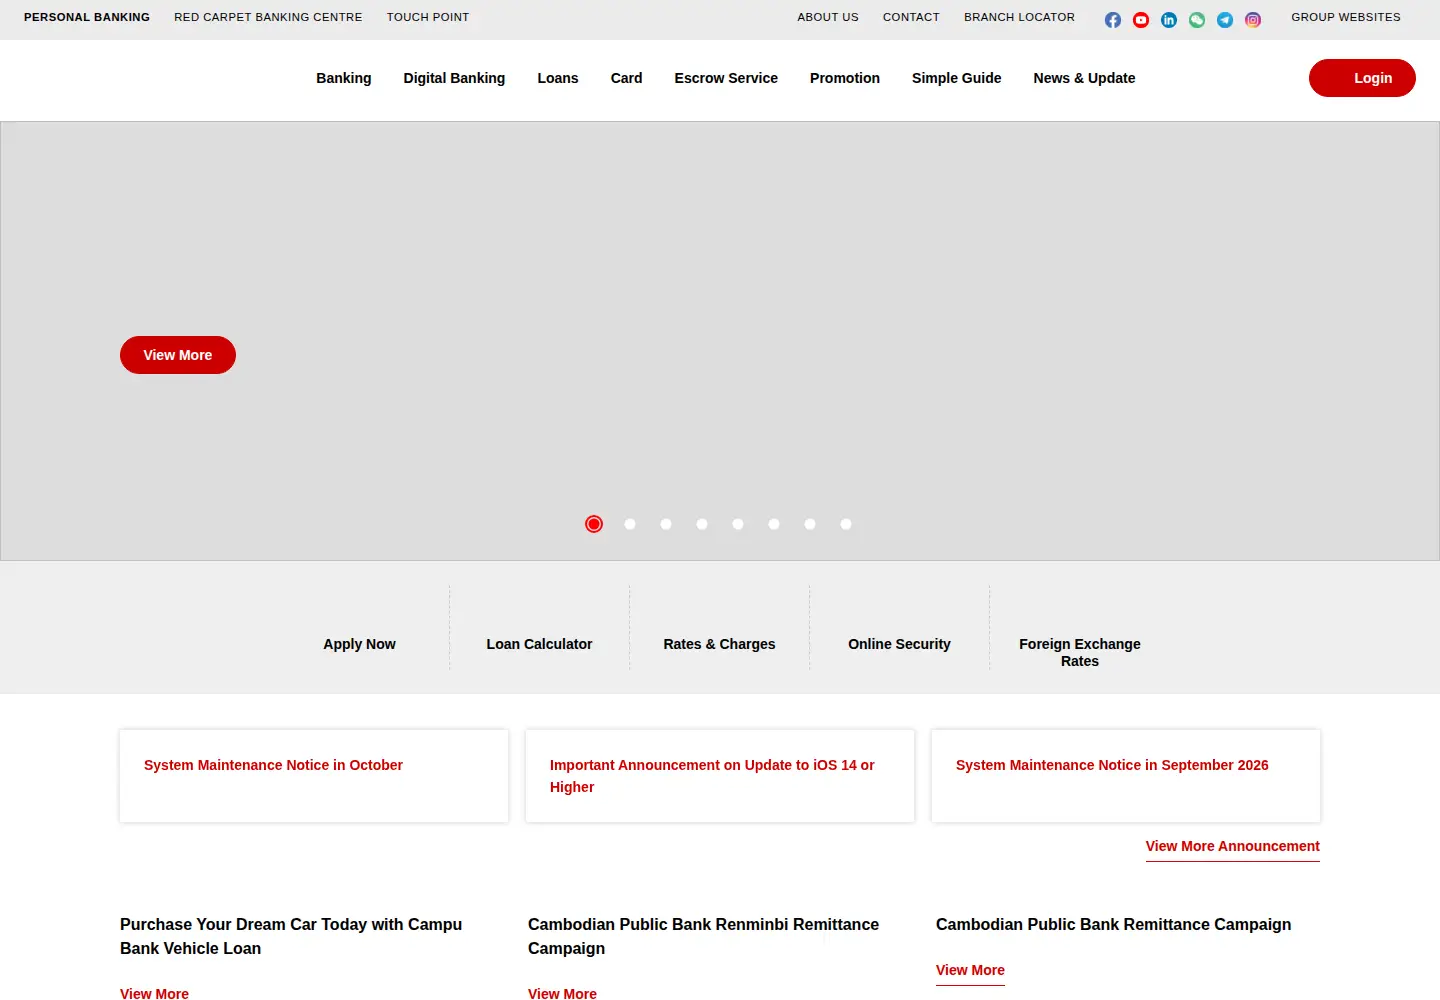Open the Digital Banking menu
The width and height of the screenshot is (1440, 1000).
[454, 78]
